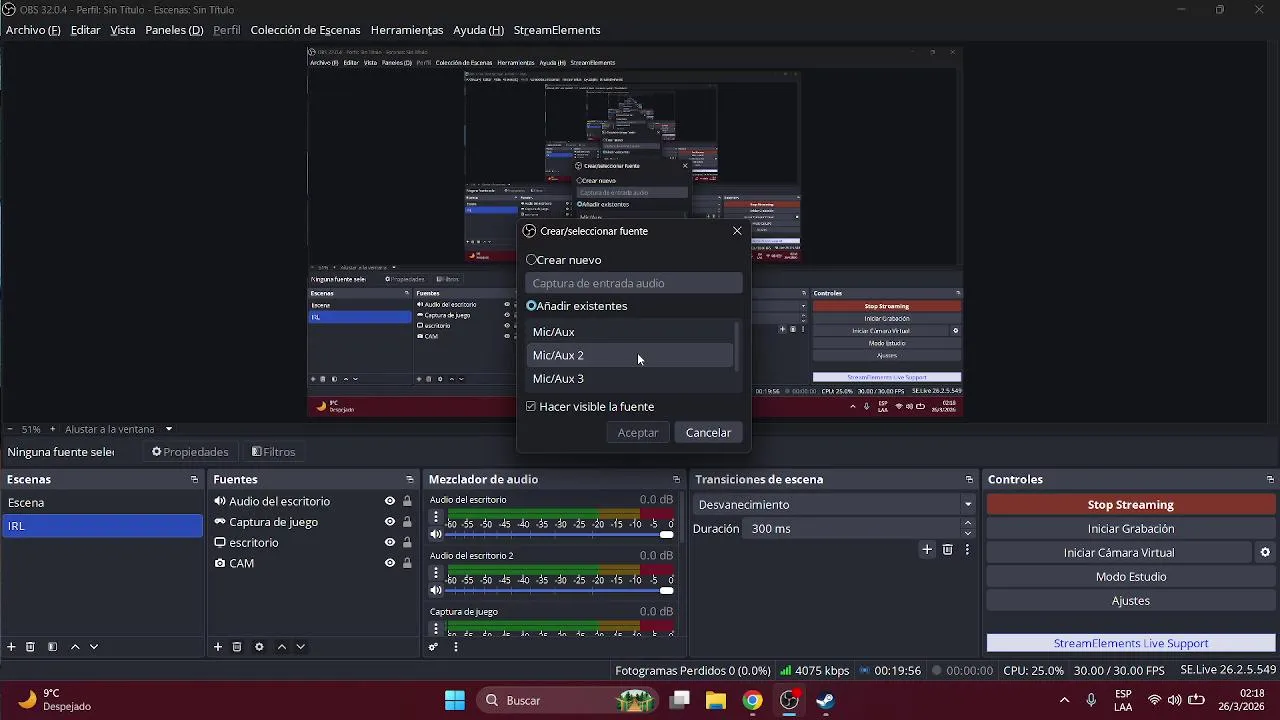Hide the escritorio source
The image size is (1280, 720).
390,542
